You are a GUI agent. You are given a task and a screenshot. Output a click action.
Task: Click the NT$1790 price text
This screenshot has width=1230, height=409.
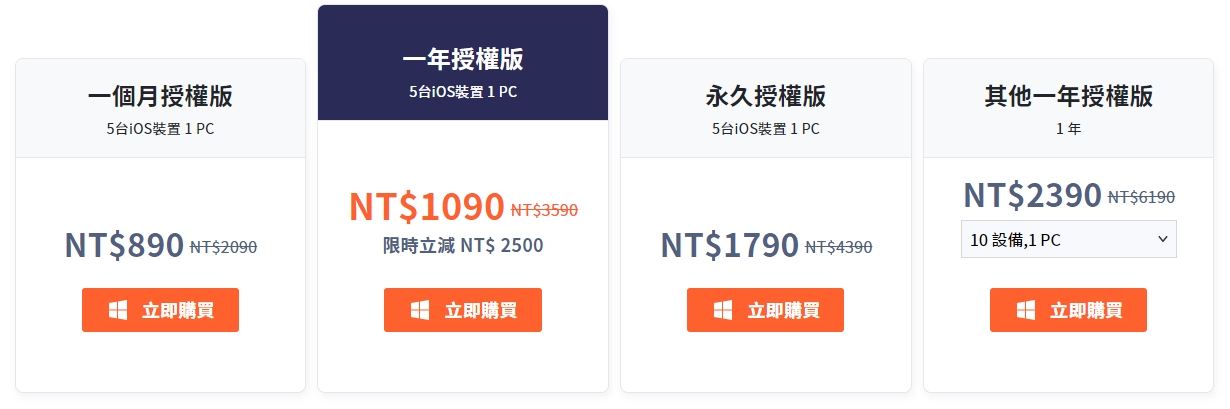click(730, 245)
